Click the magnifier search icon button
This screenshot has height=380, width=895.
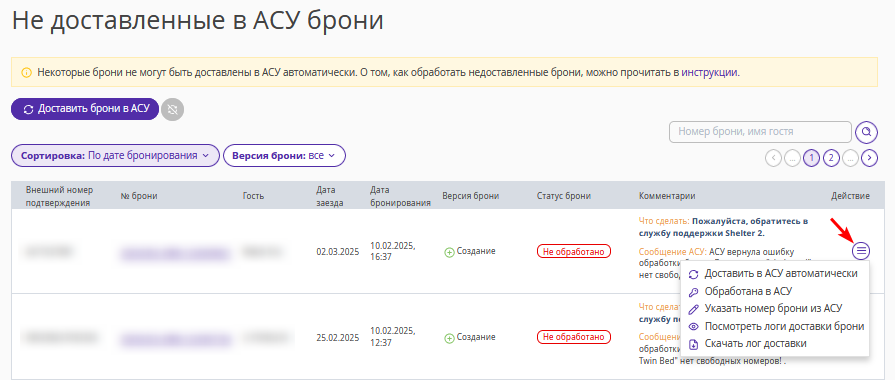[866, 132]
